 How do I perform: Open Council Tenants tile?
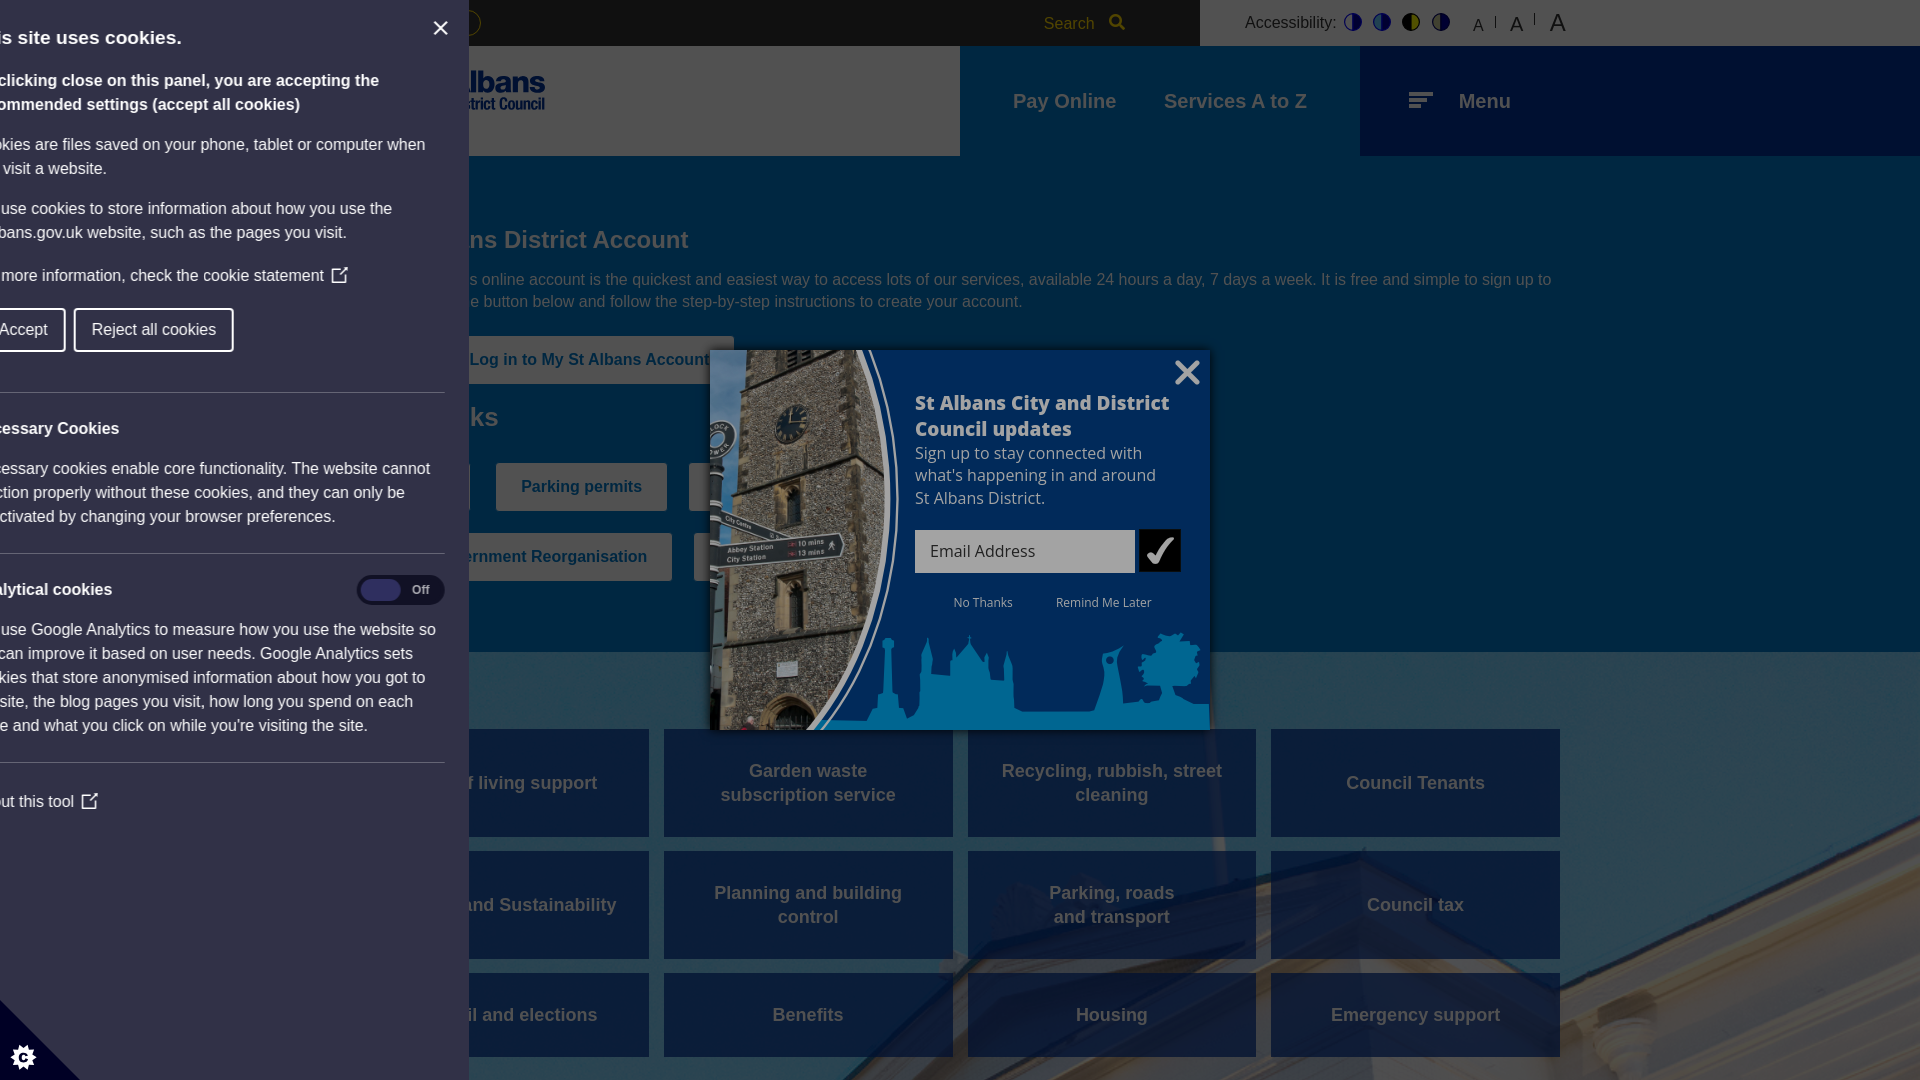point(1415,783)
